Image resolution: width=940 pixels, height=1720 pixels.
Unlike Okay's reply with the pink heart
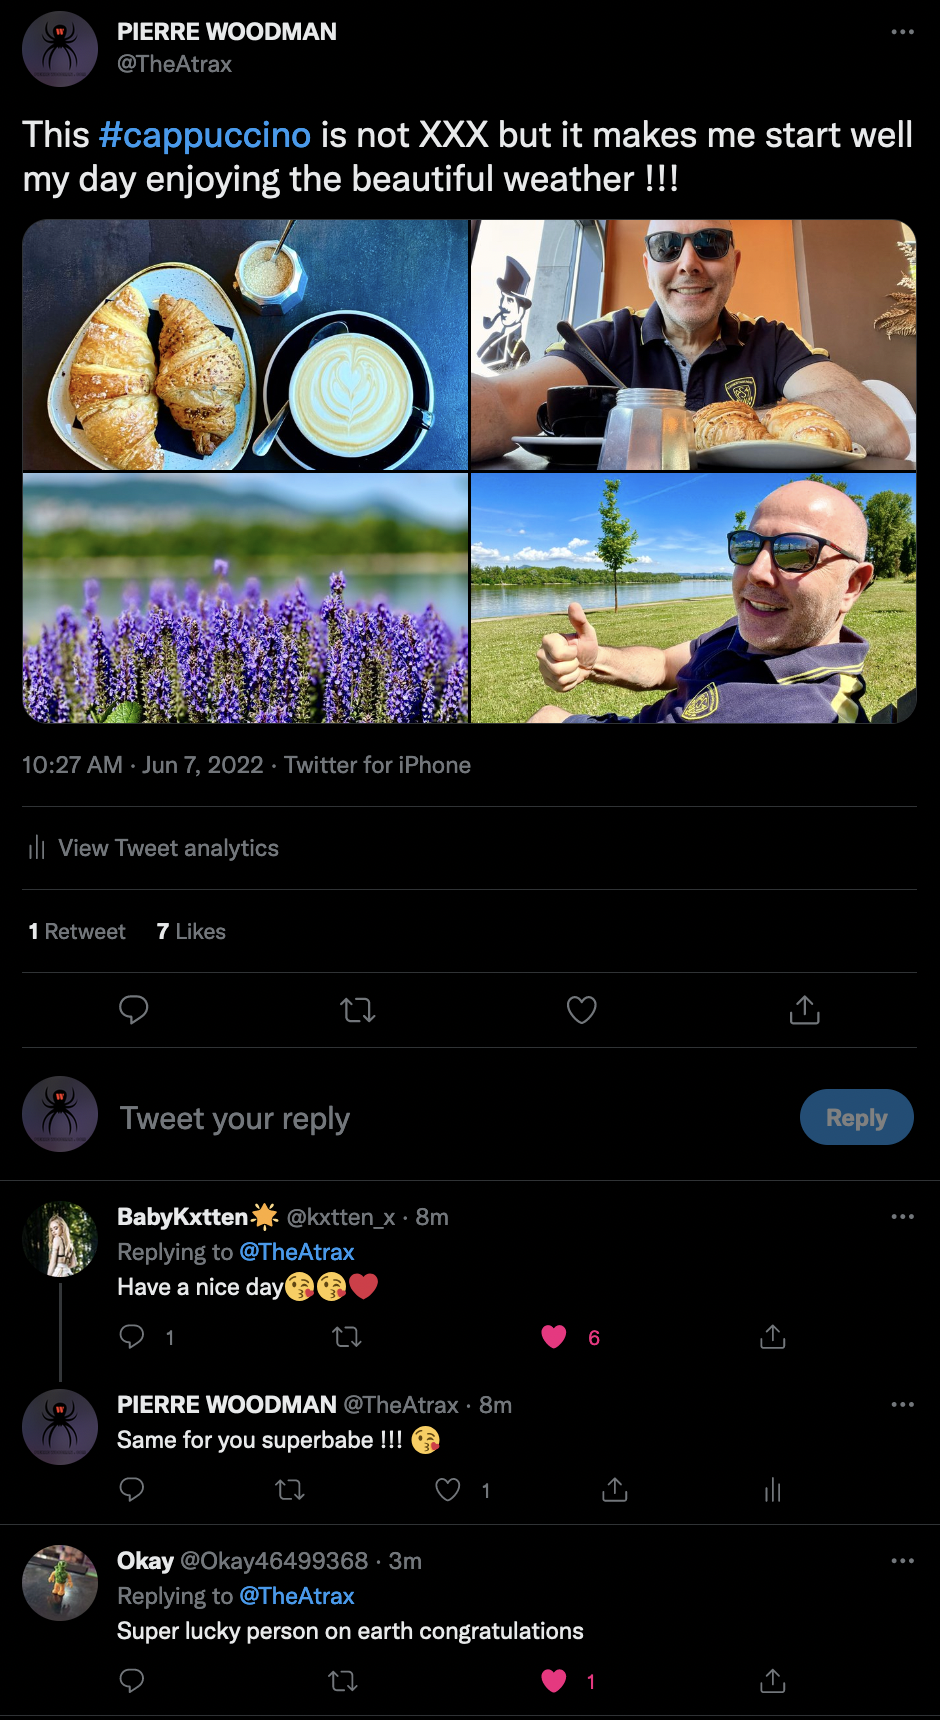coord(554,1681)
